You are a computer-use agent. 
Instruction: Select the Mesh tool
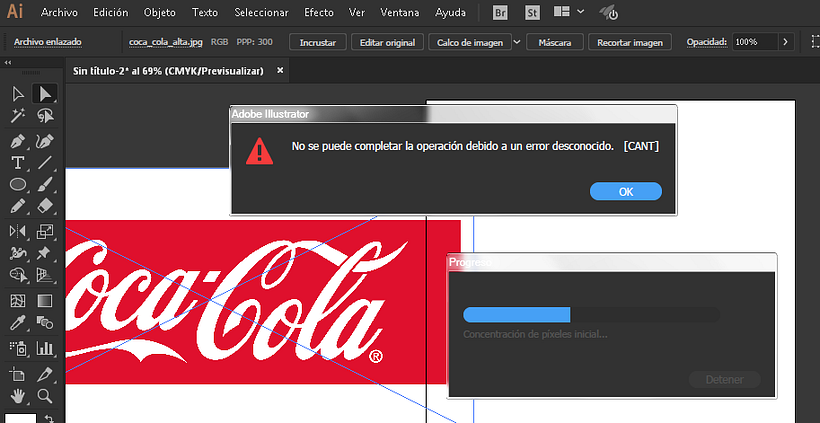pos(18,301)
